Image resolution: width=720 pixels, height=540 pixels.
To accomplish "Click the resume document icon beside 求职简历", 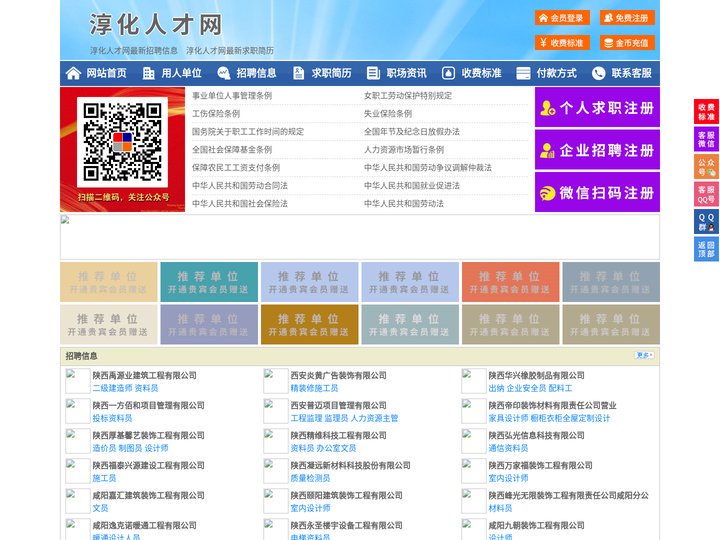I will [298, 73].
